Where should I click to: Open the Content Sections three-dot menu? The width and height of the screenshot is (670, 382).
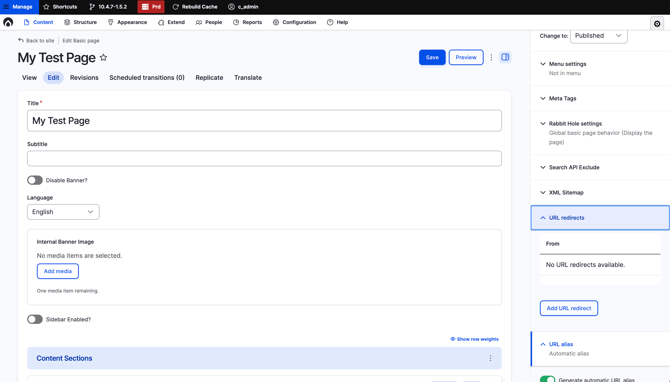pyautogui.click(x=491, y=358)
